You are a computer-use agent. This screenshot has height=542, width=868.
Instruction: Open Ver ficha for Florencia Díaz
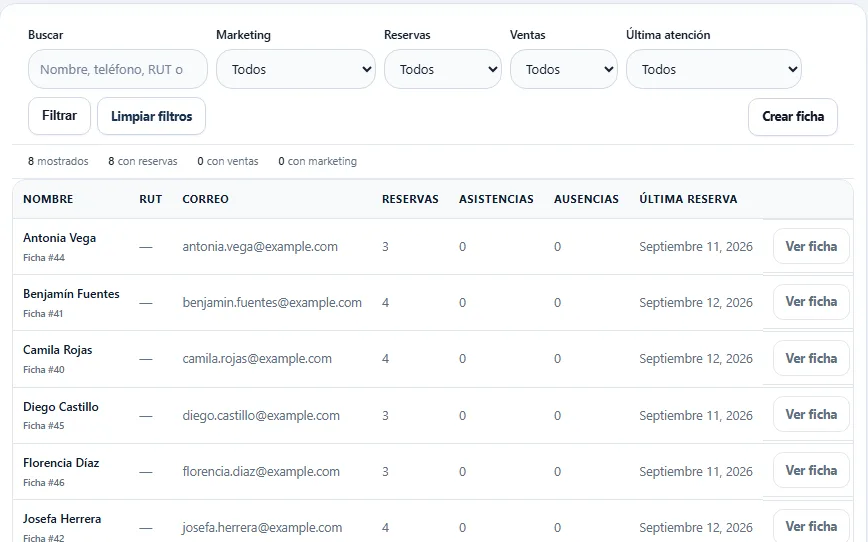[x=811, y=470]
